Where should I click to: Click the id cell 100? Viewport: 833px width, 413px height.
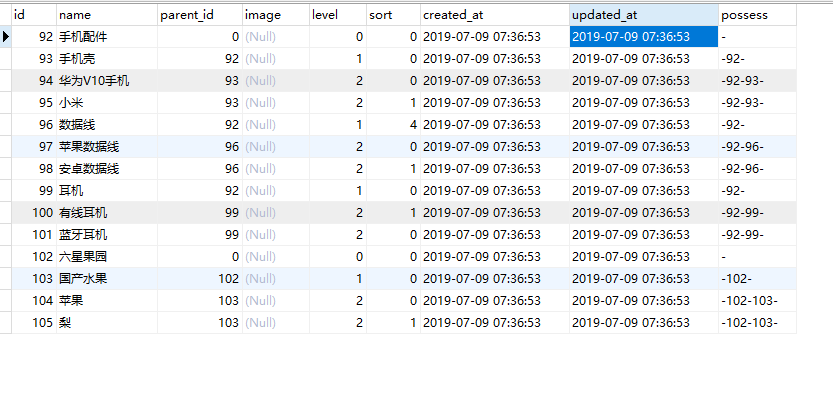point(34,213)
